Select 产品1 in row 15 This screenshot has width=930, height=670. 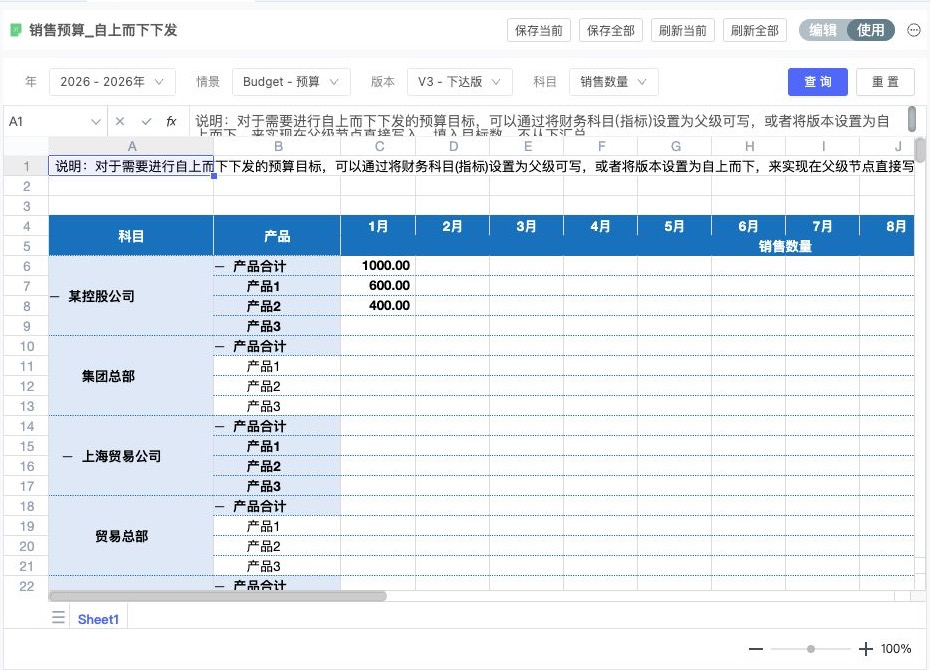(277, 446)
